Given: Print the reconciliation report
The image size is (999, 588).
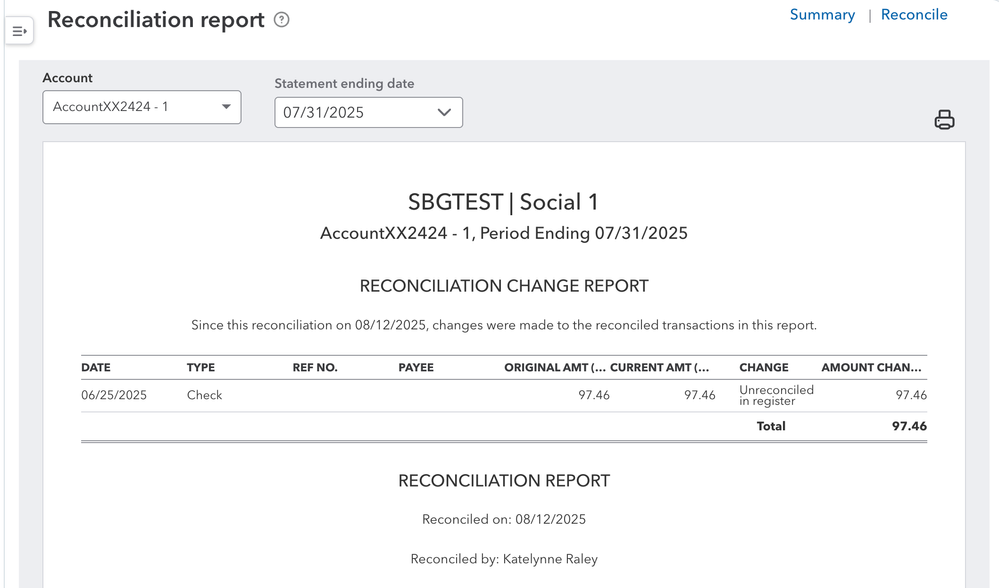Looking at the screenshot, I should point(944,120).
